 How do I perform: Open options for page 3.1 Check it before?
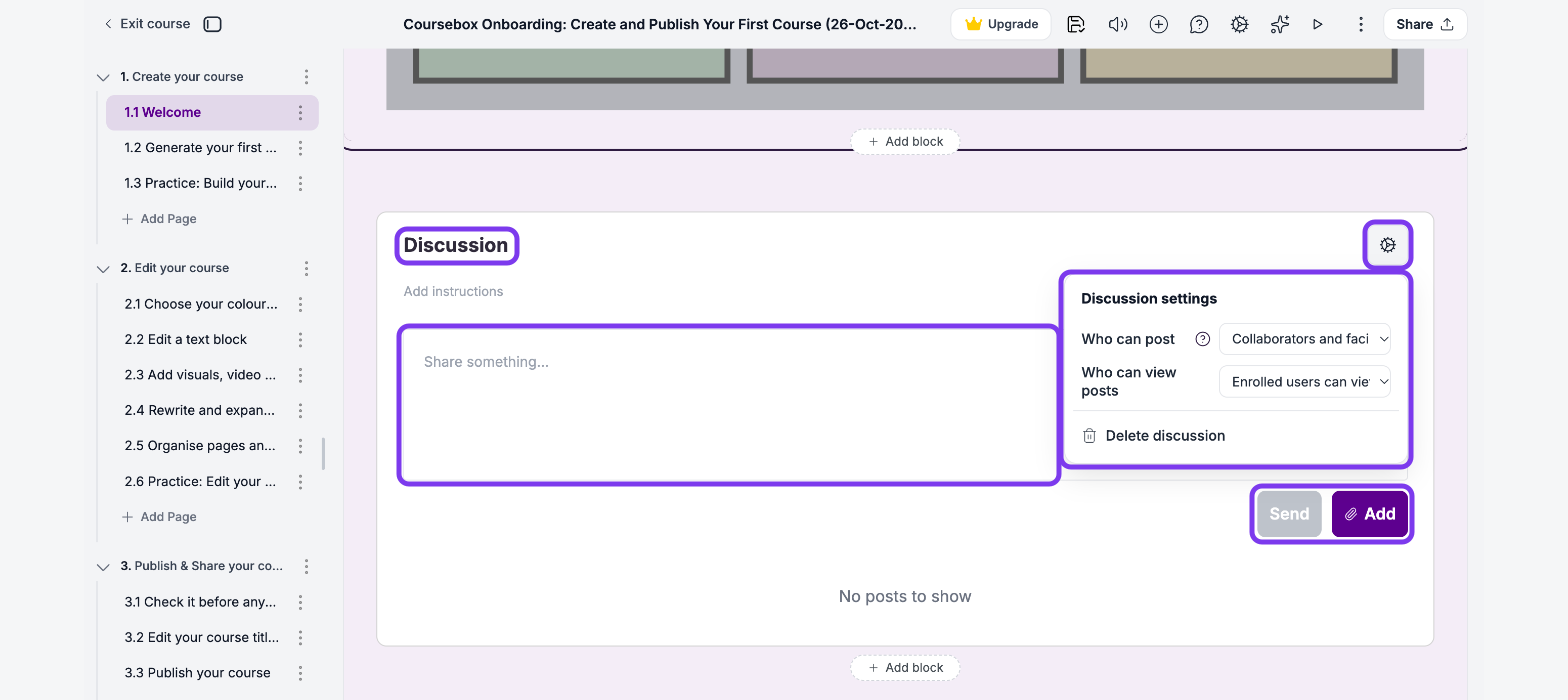point(300,602)
